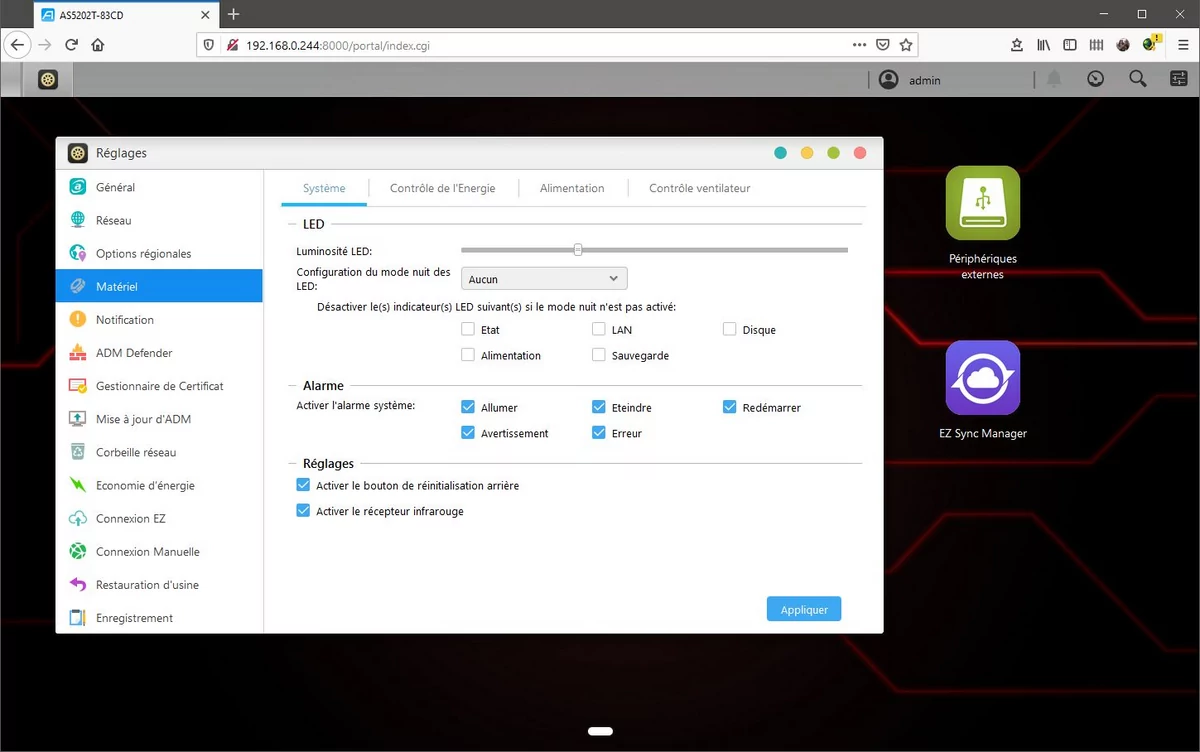Click the teal window control button of Réglages
The image size is (1200, 752).
tap(781, 153)
